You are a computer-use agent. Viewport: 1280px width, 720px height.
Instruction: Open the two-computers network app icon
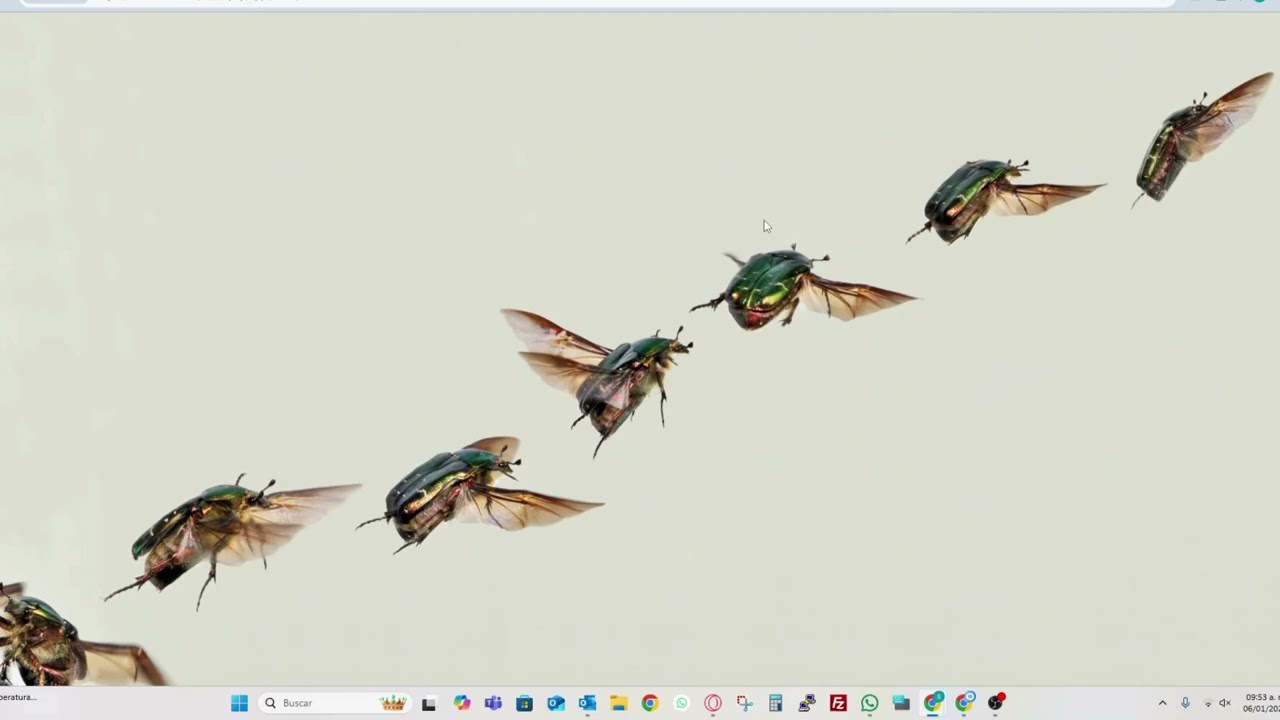(807, 703)
